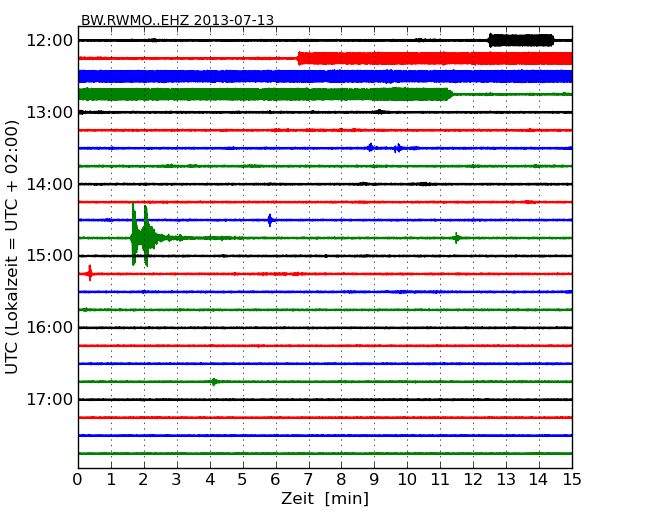Select the 13:00 label on time axis
Viewport: 650px width, 520px height.
(50, 112)
